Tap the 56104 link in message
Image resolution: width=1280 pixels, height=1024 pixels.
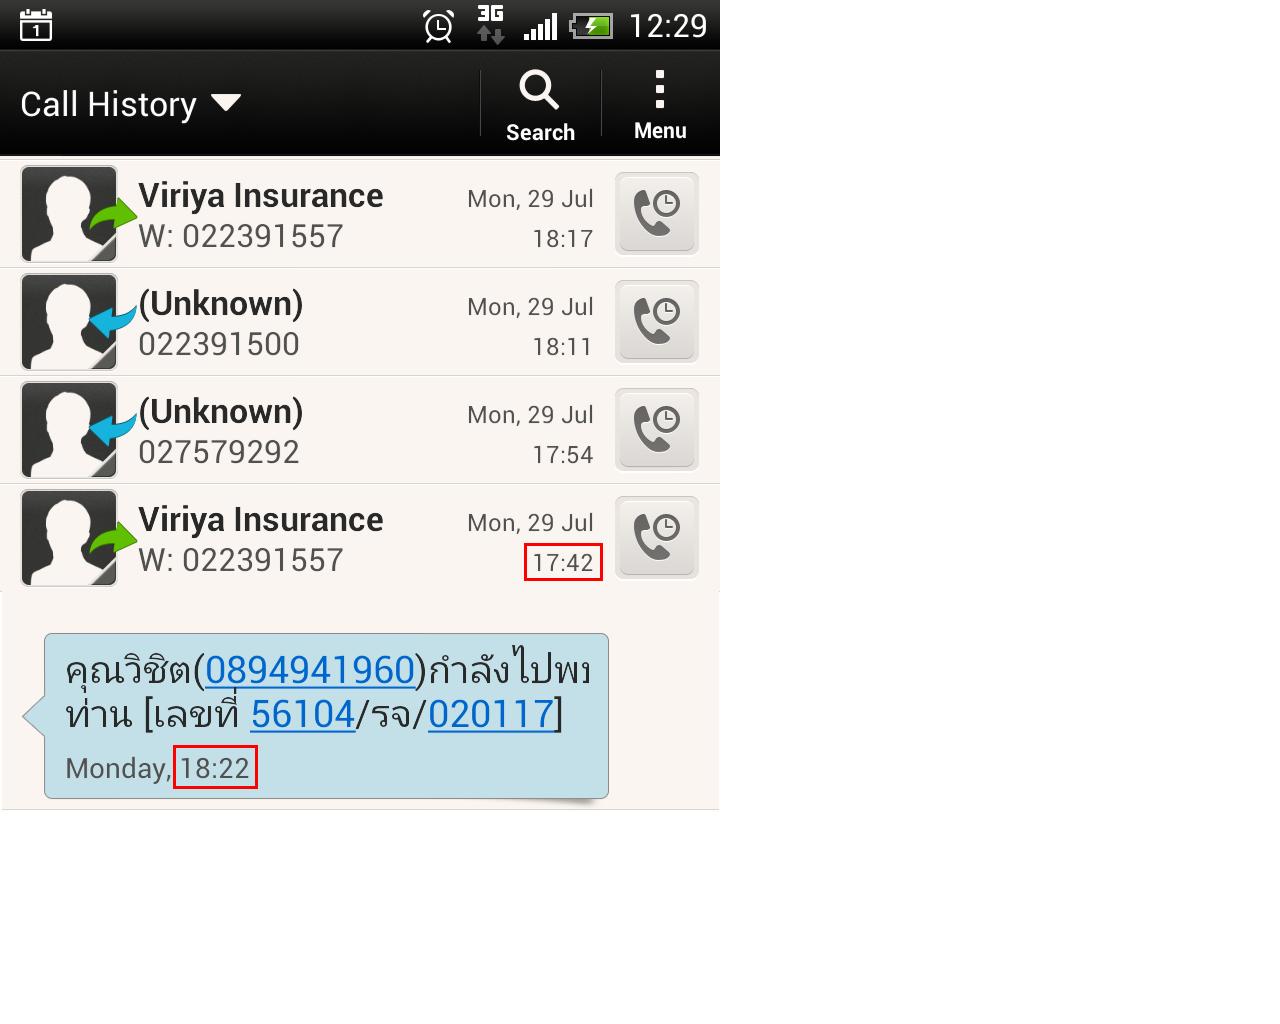(302, 714)
